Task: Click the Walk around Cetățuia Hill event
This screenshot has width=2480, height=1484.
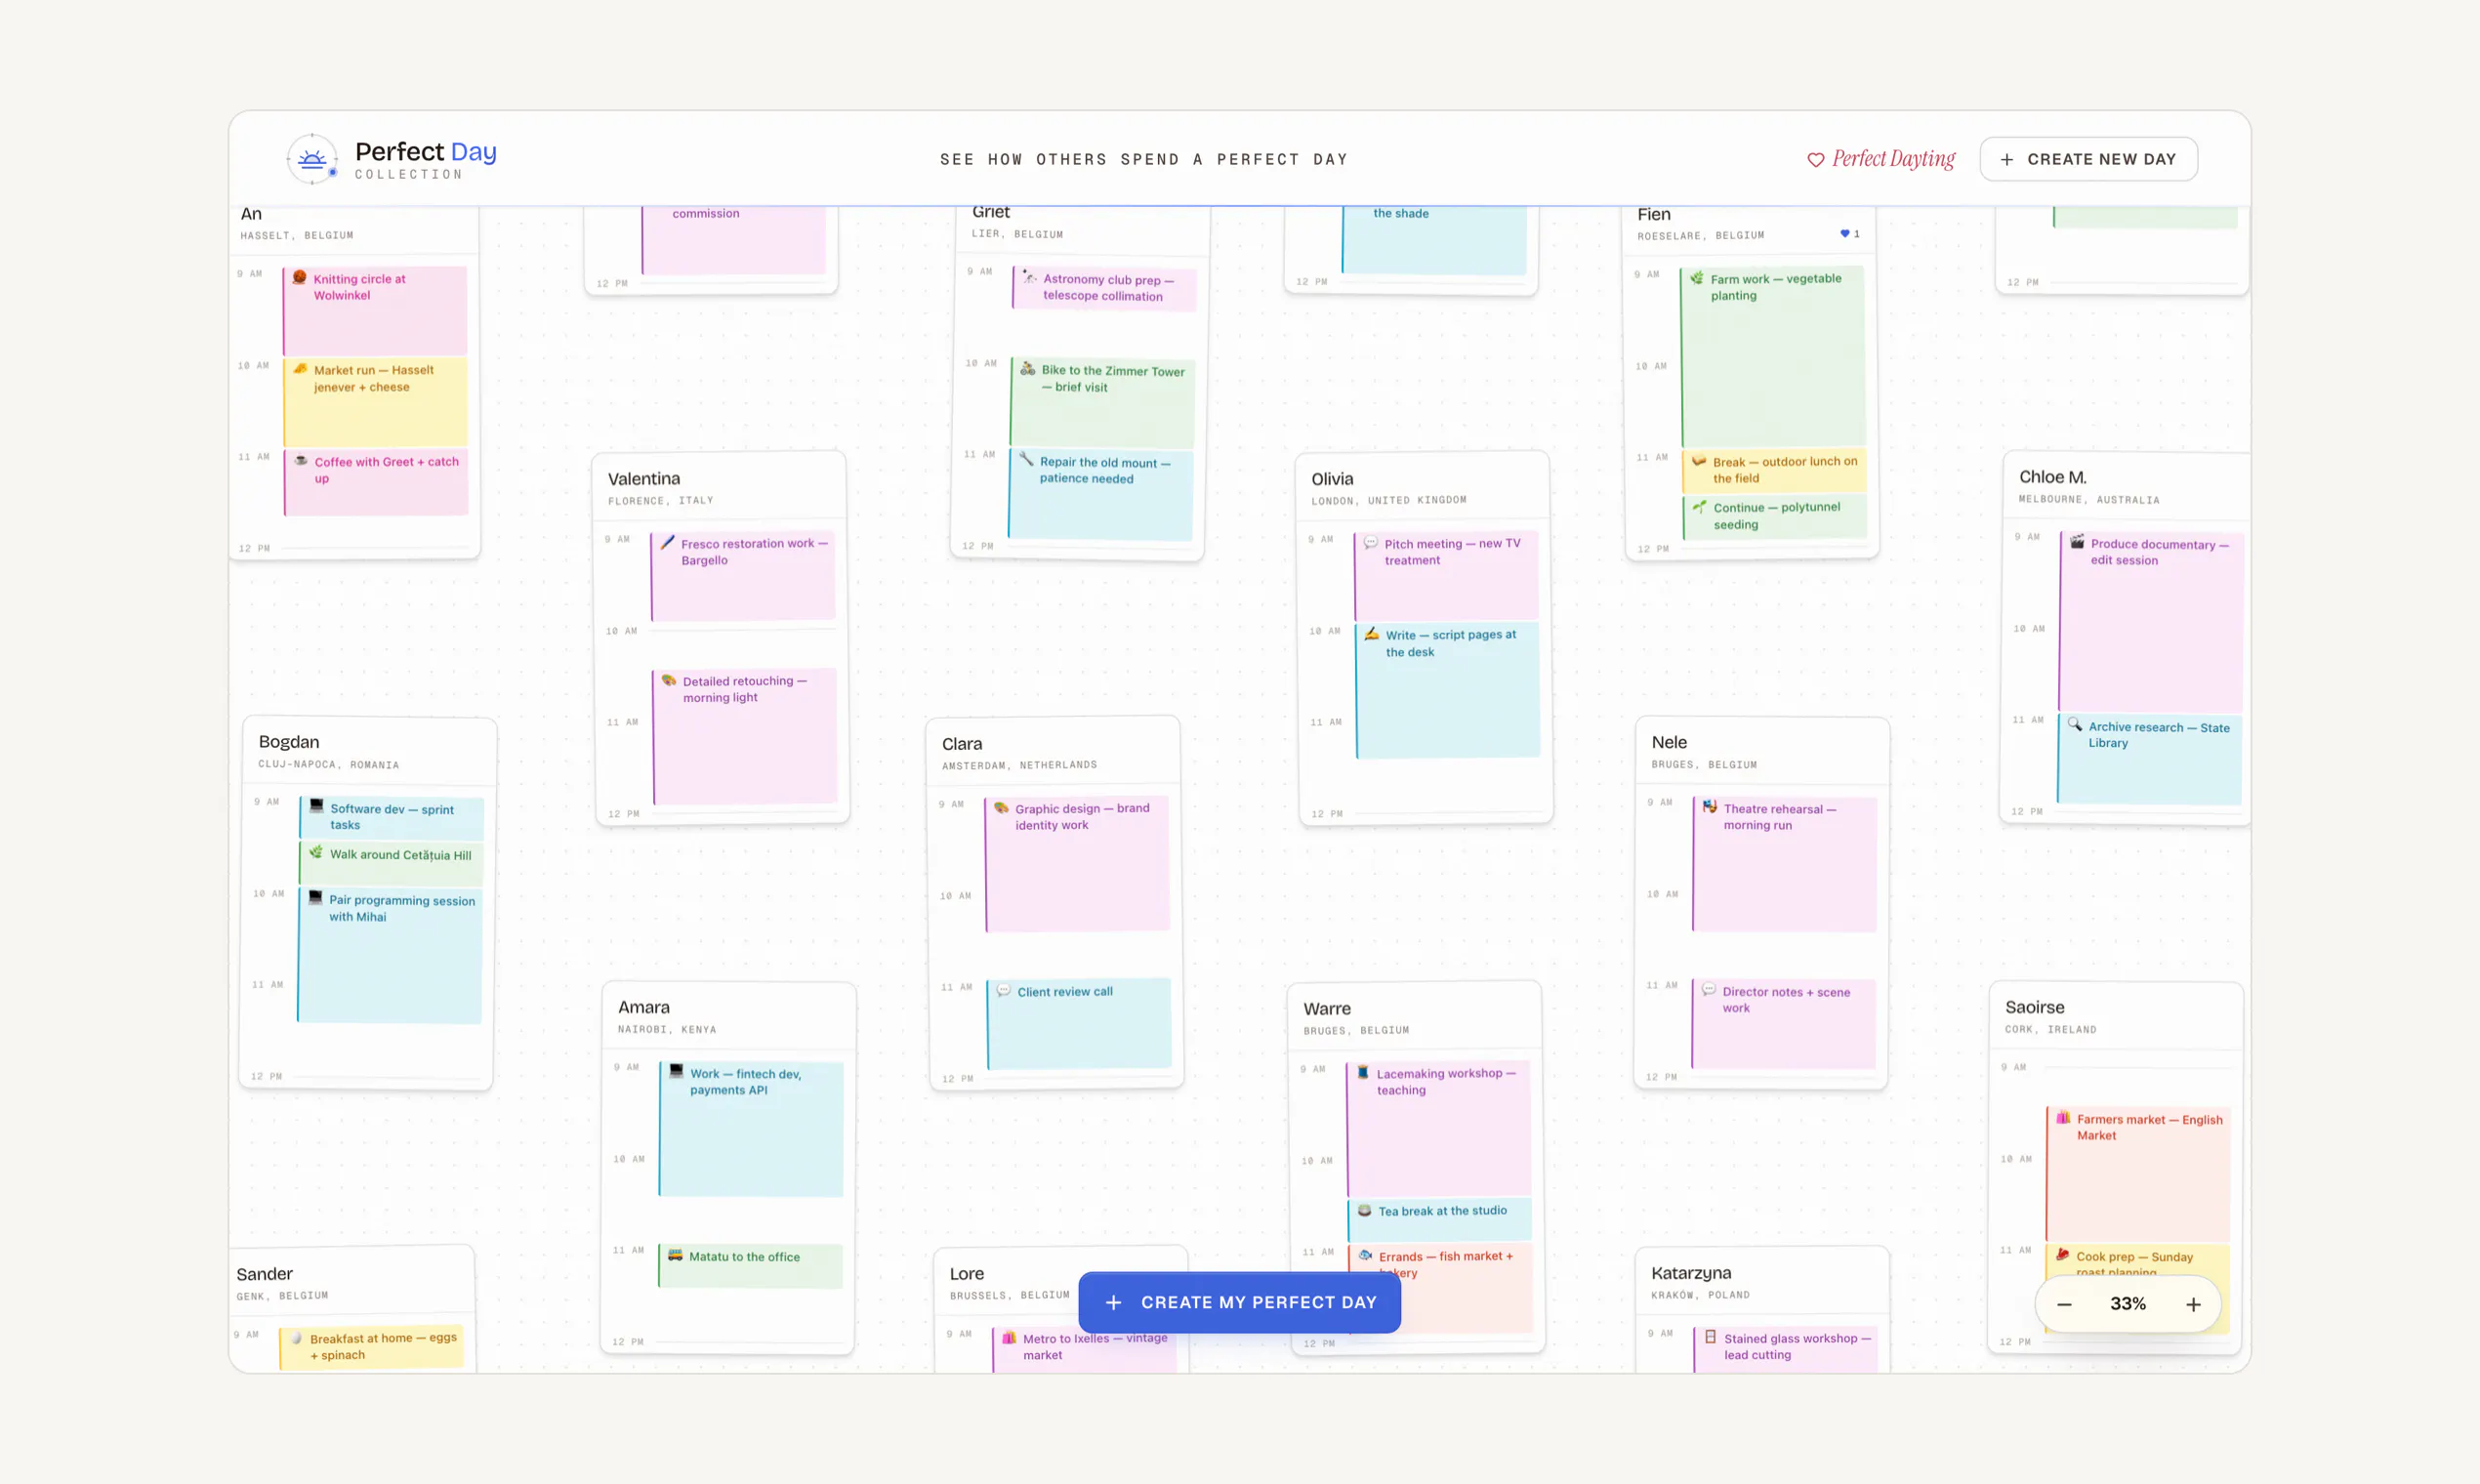Action: pyautogui.click(x=391, y=863)
